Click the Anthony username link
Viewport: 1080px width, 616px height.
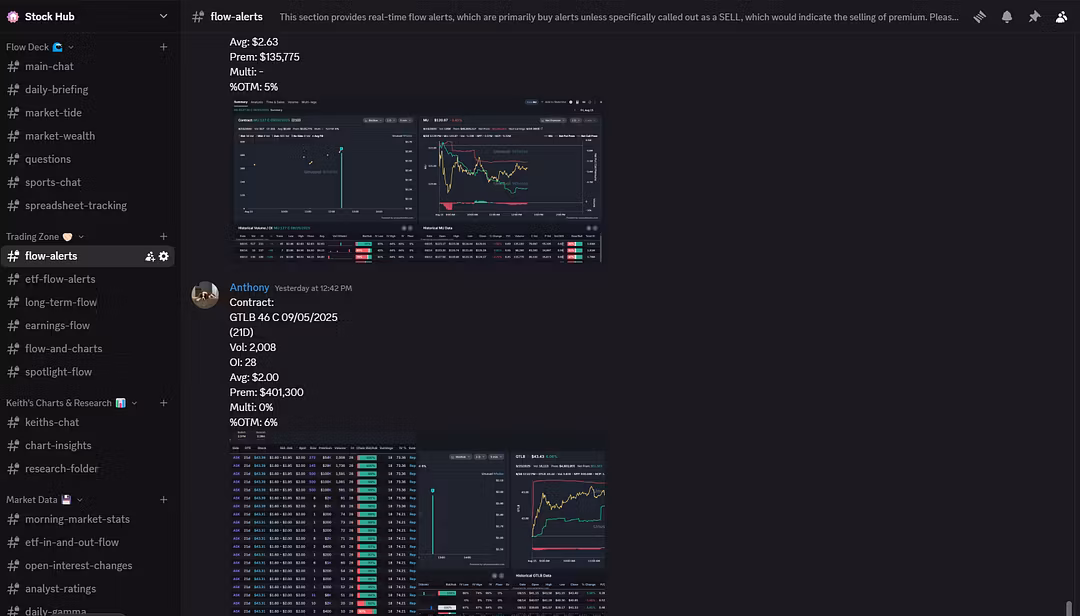[249, 288]
